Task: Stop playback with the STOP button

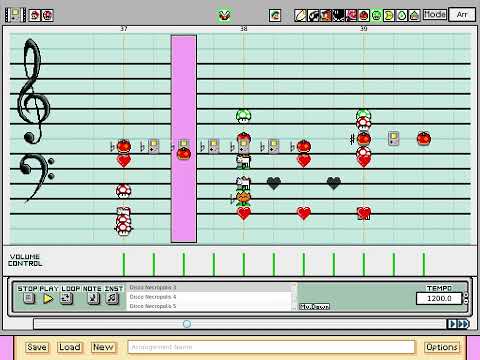Action: pos(29,298)
